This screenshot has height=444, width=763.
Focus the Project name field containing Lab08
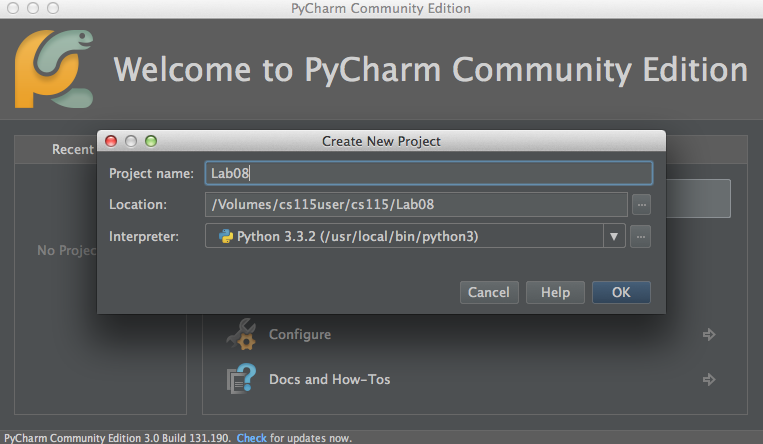(428, 173)
